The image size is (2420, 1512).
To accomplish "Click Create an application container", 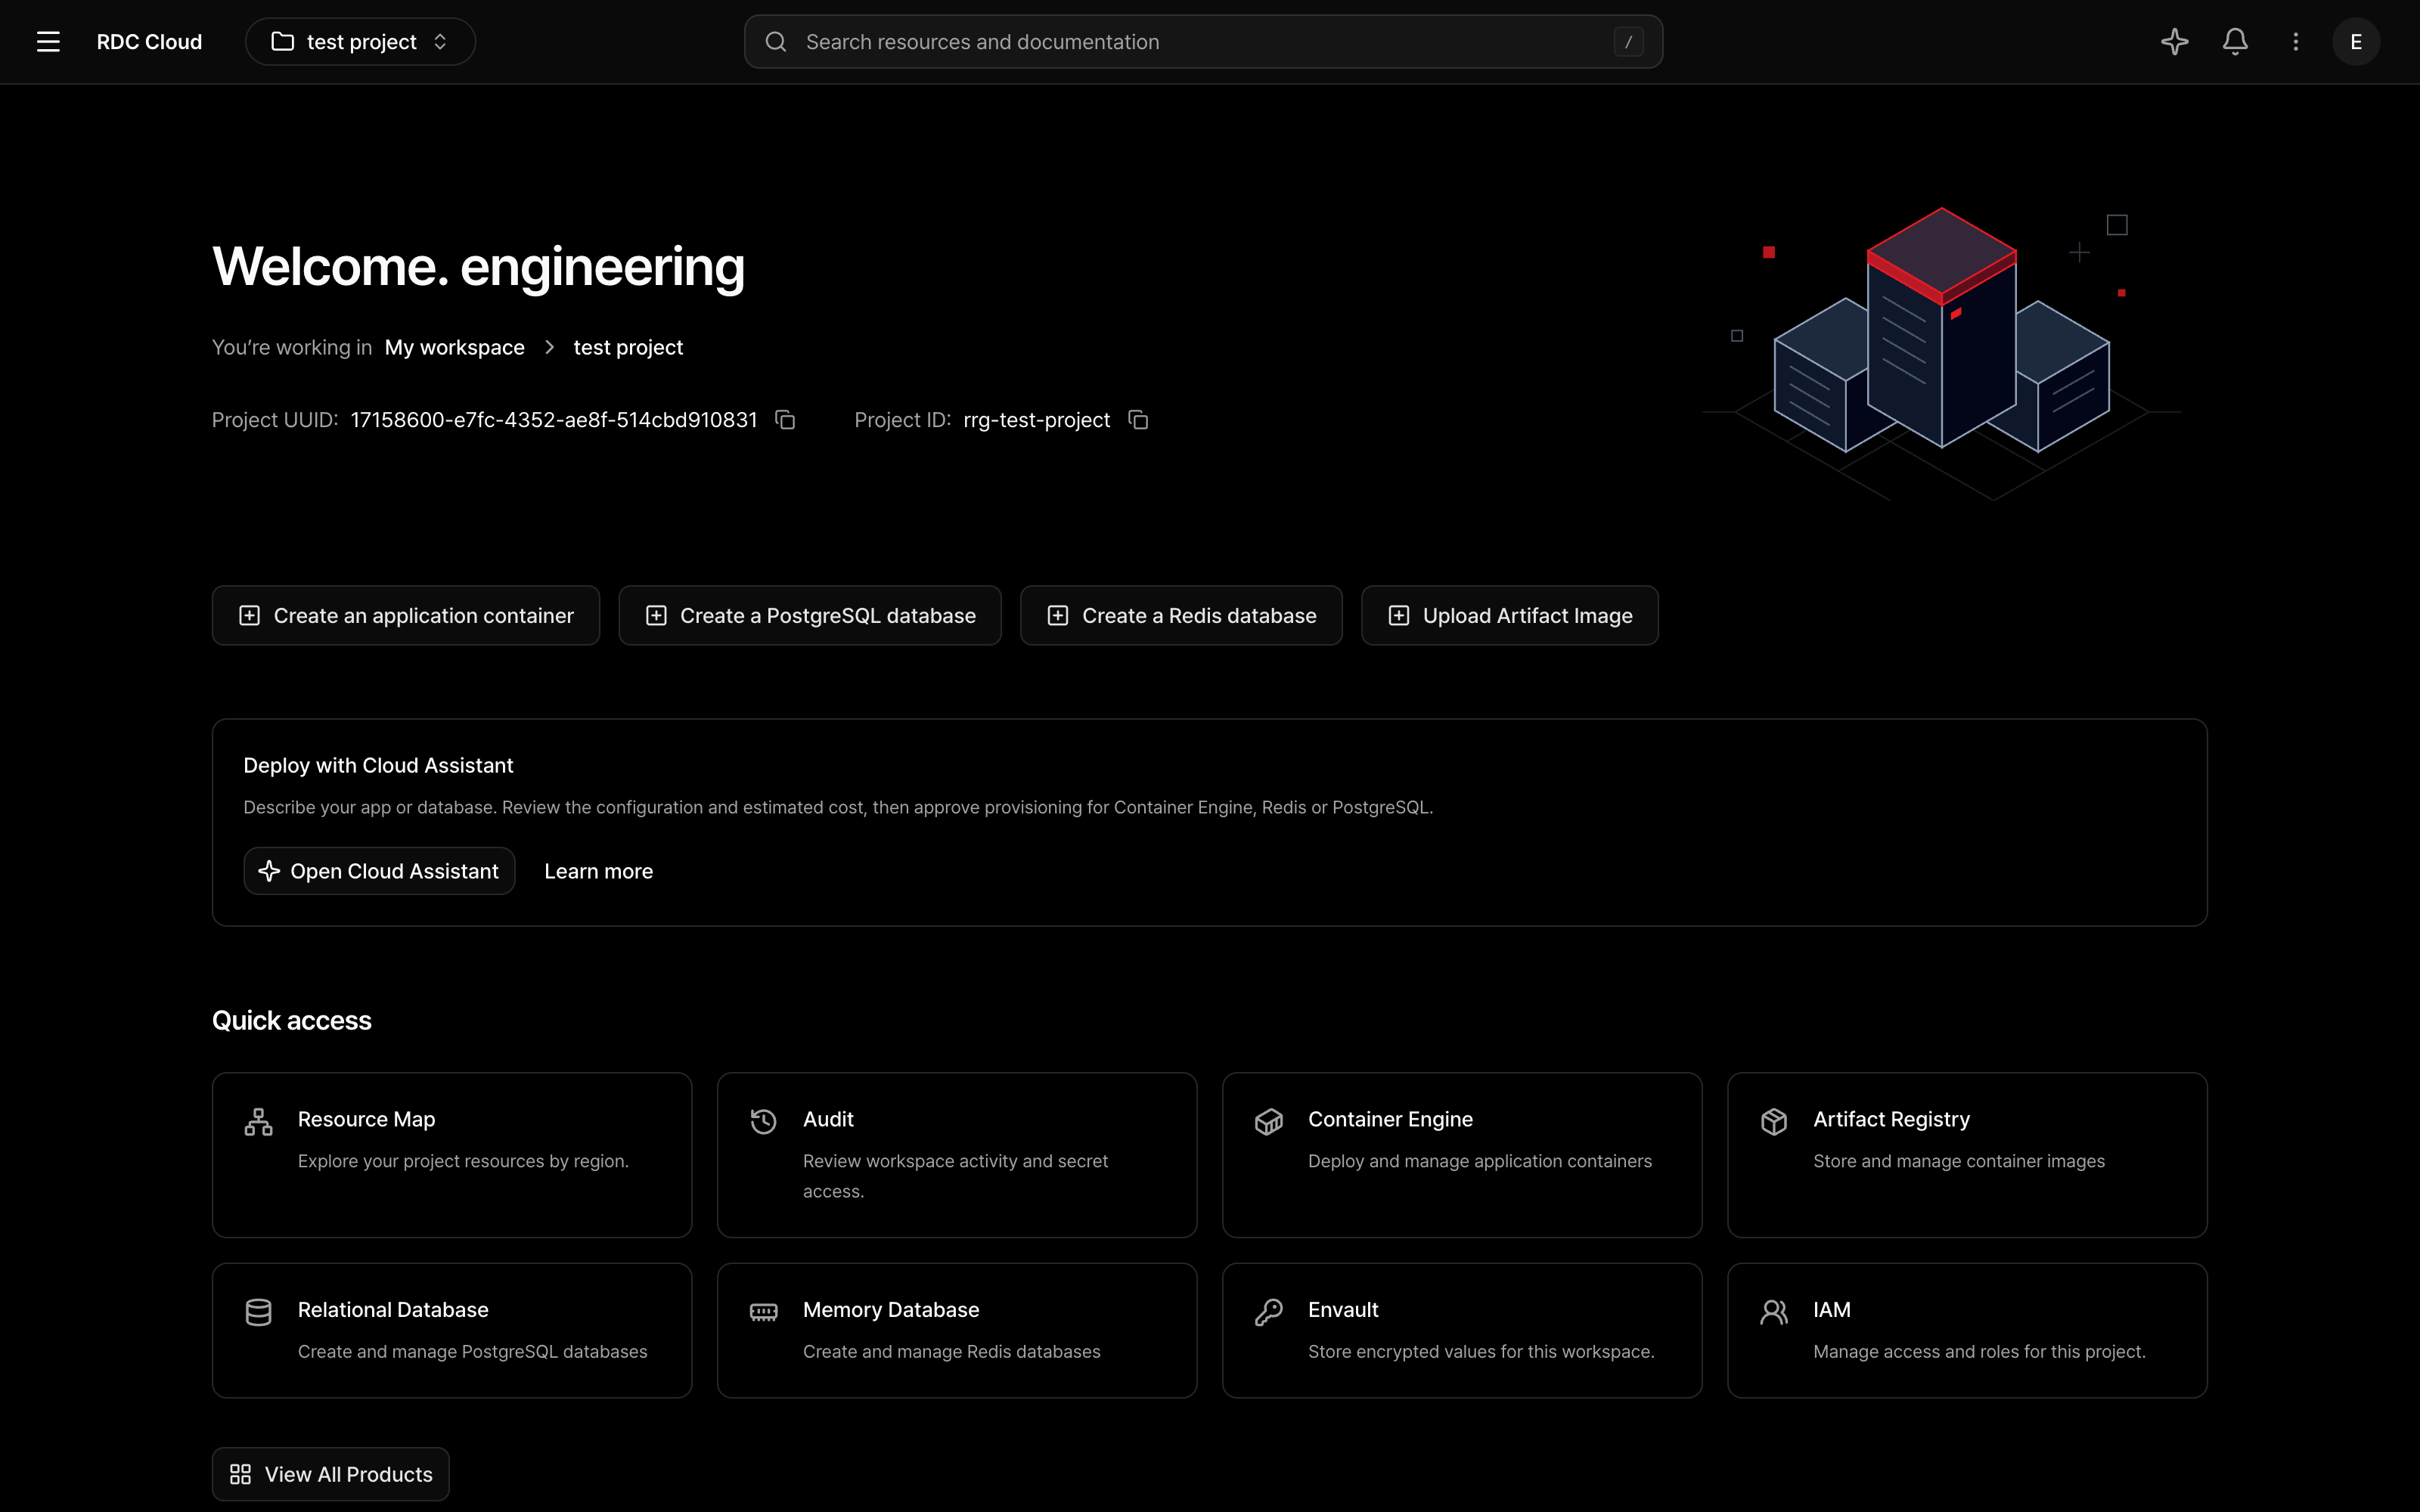I will tap(406, 616).
